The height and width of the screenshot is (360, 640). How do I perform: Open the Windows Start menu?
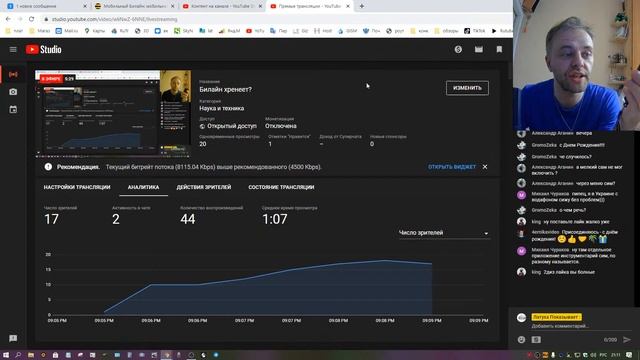coord(6,355)
